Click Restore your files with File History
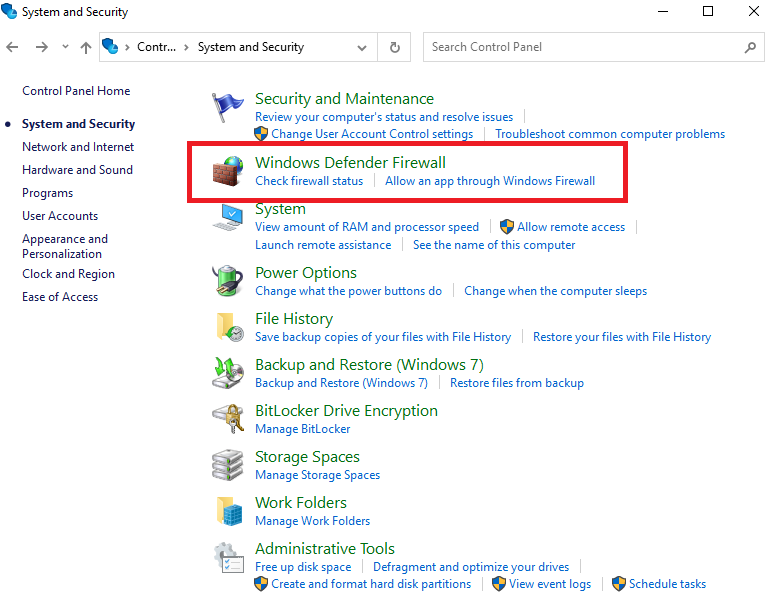The width and height of the screenshot is (765, 615). point(622,337)
